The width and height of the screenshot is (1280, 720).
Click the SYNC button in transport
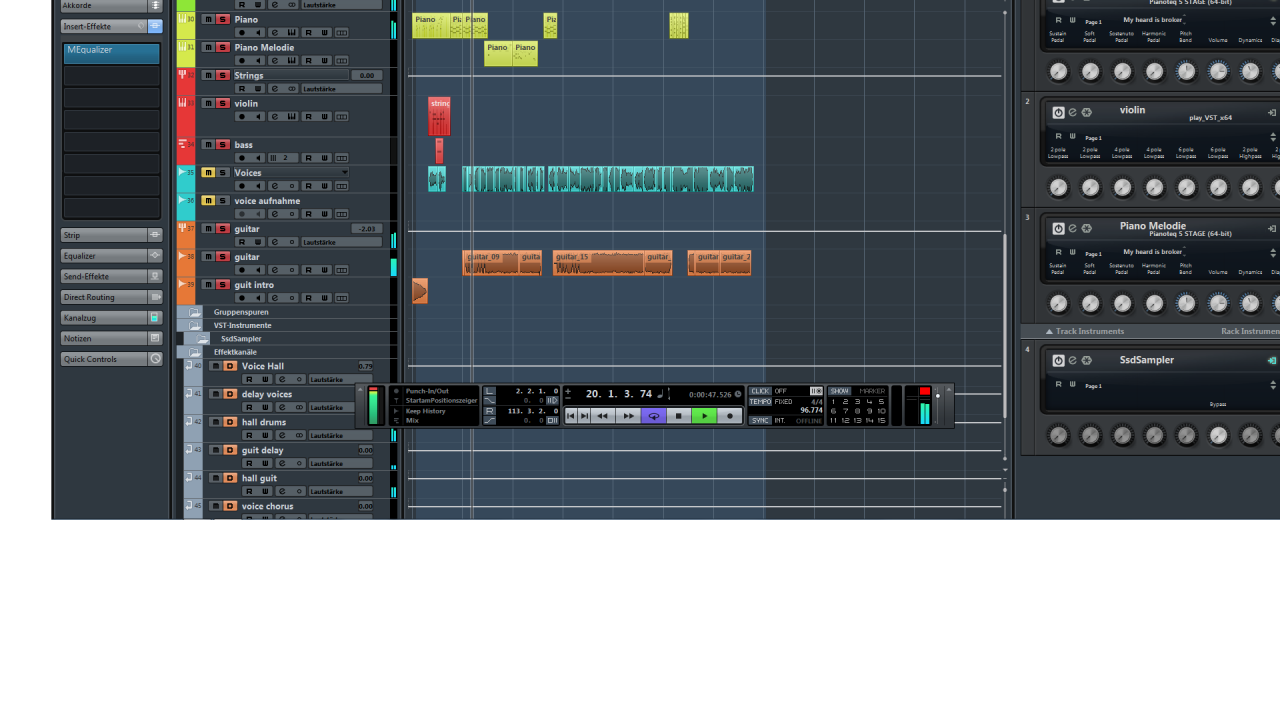(x=760, y=420)
